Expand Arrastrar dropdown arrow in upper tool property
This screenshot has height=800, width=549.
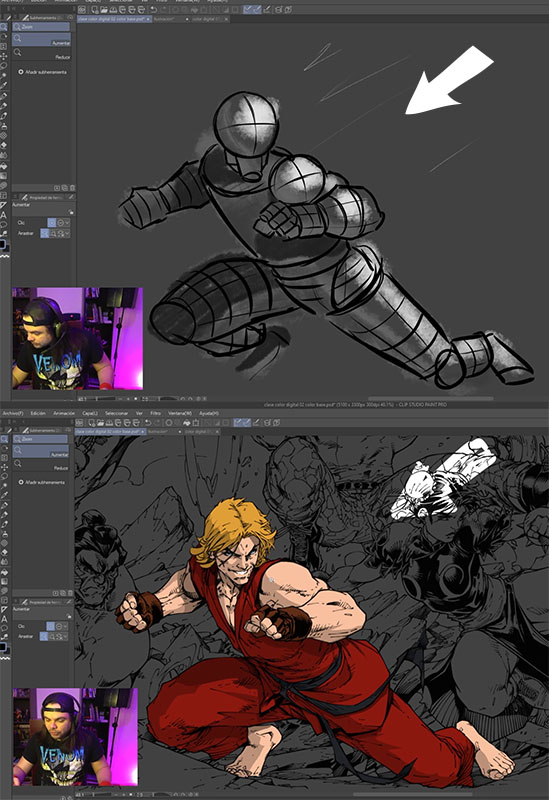tap(67, 233)
